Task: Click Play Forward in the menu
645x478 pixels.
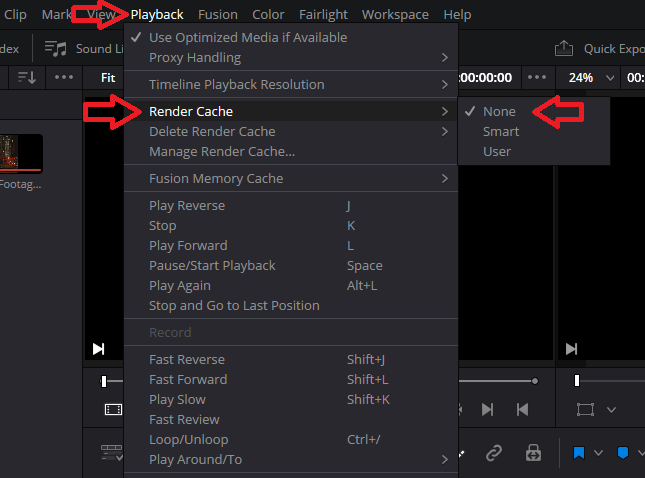Action: tap(188, 246)
